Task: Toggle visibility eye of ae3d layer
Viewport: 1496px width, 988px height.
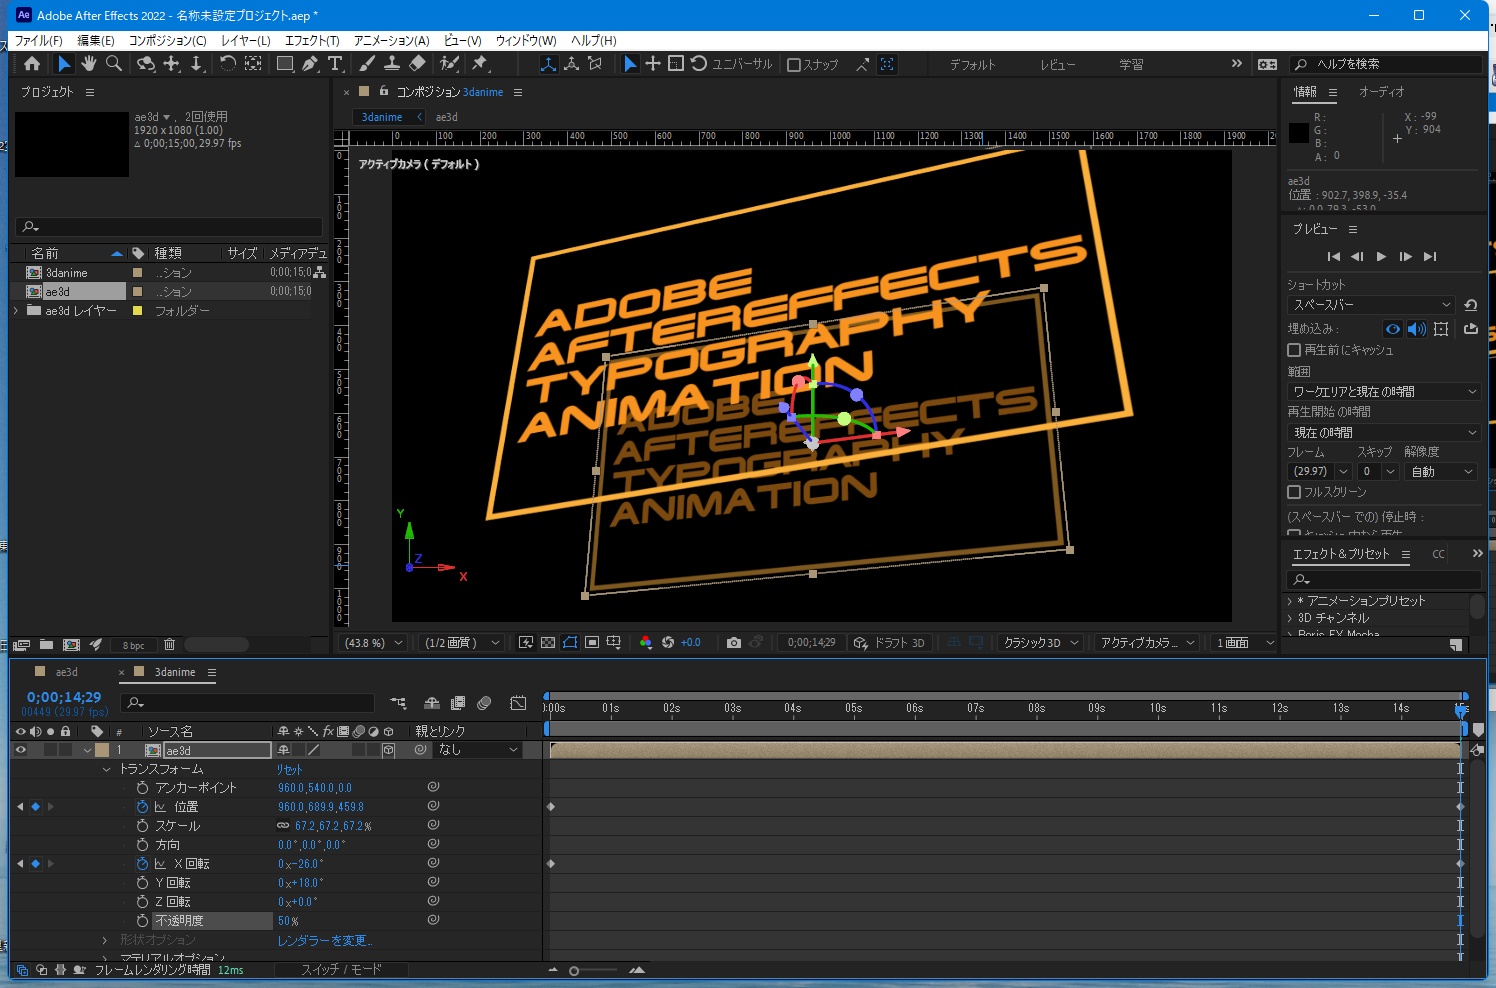Action: tap(20, 750)
